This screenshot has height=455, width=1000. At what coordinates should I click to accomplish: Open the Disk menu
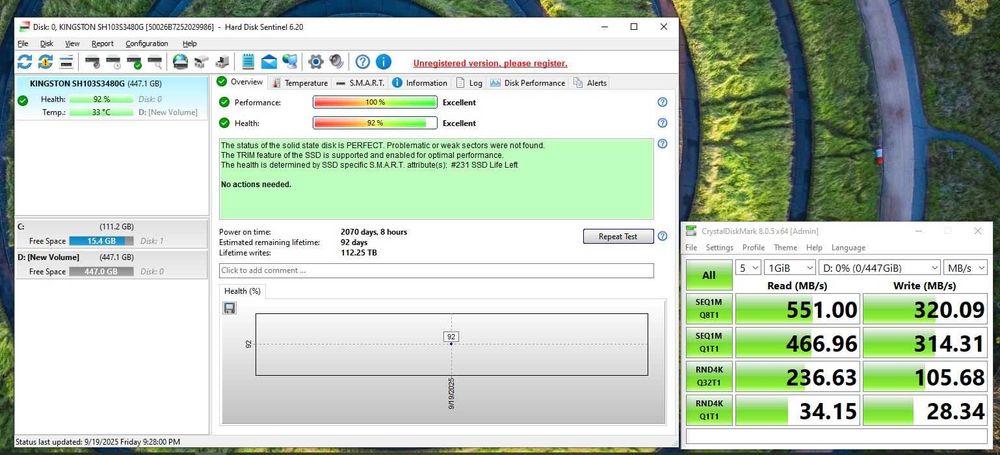click(x=47, y=43)
